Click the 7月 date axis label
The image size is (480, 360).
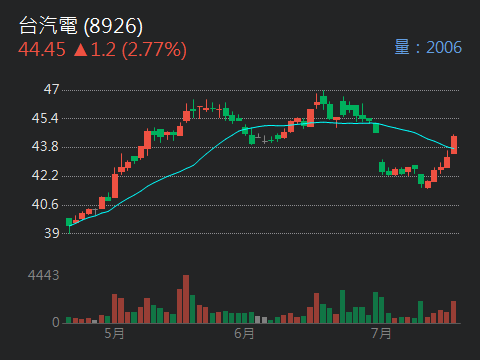(x=381, y=333)
